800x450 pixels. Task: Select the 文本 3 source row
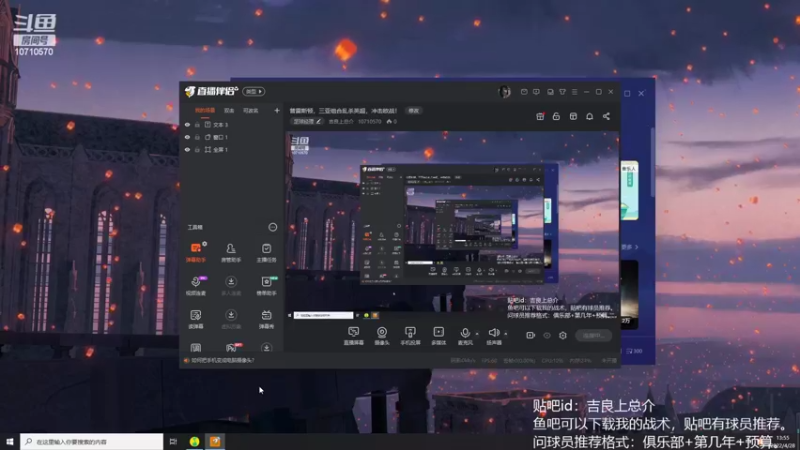pos(232,124)
